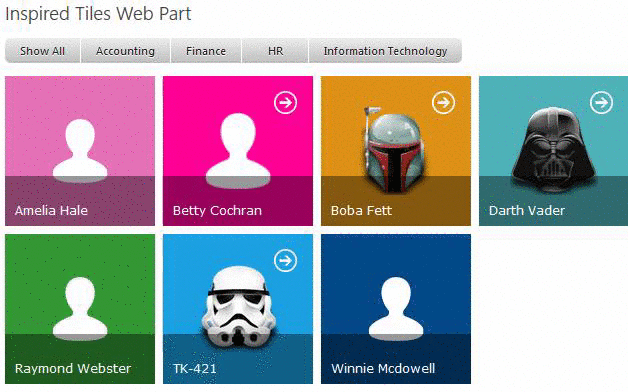Click the Winnie Mcdowell name label
The image size is (628, 392).
tap(383, 368)
